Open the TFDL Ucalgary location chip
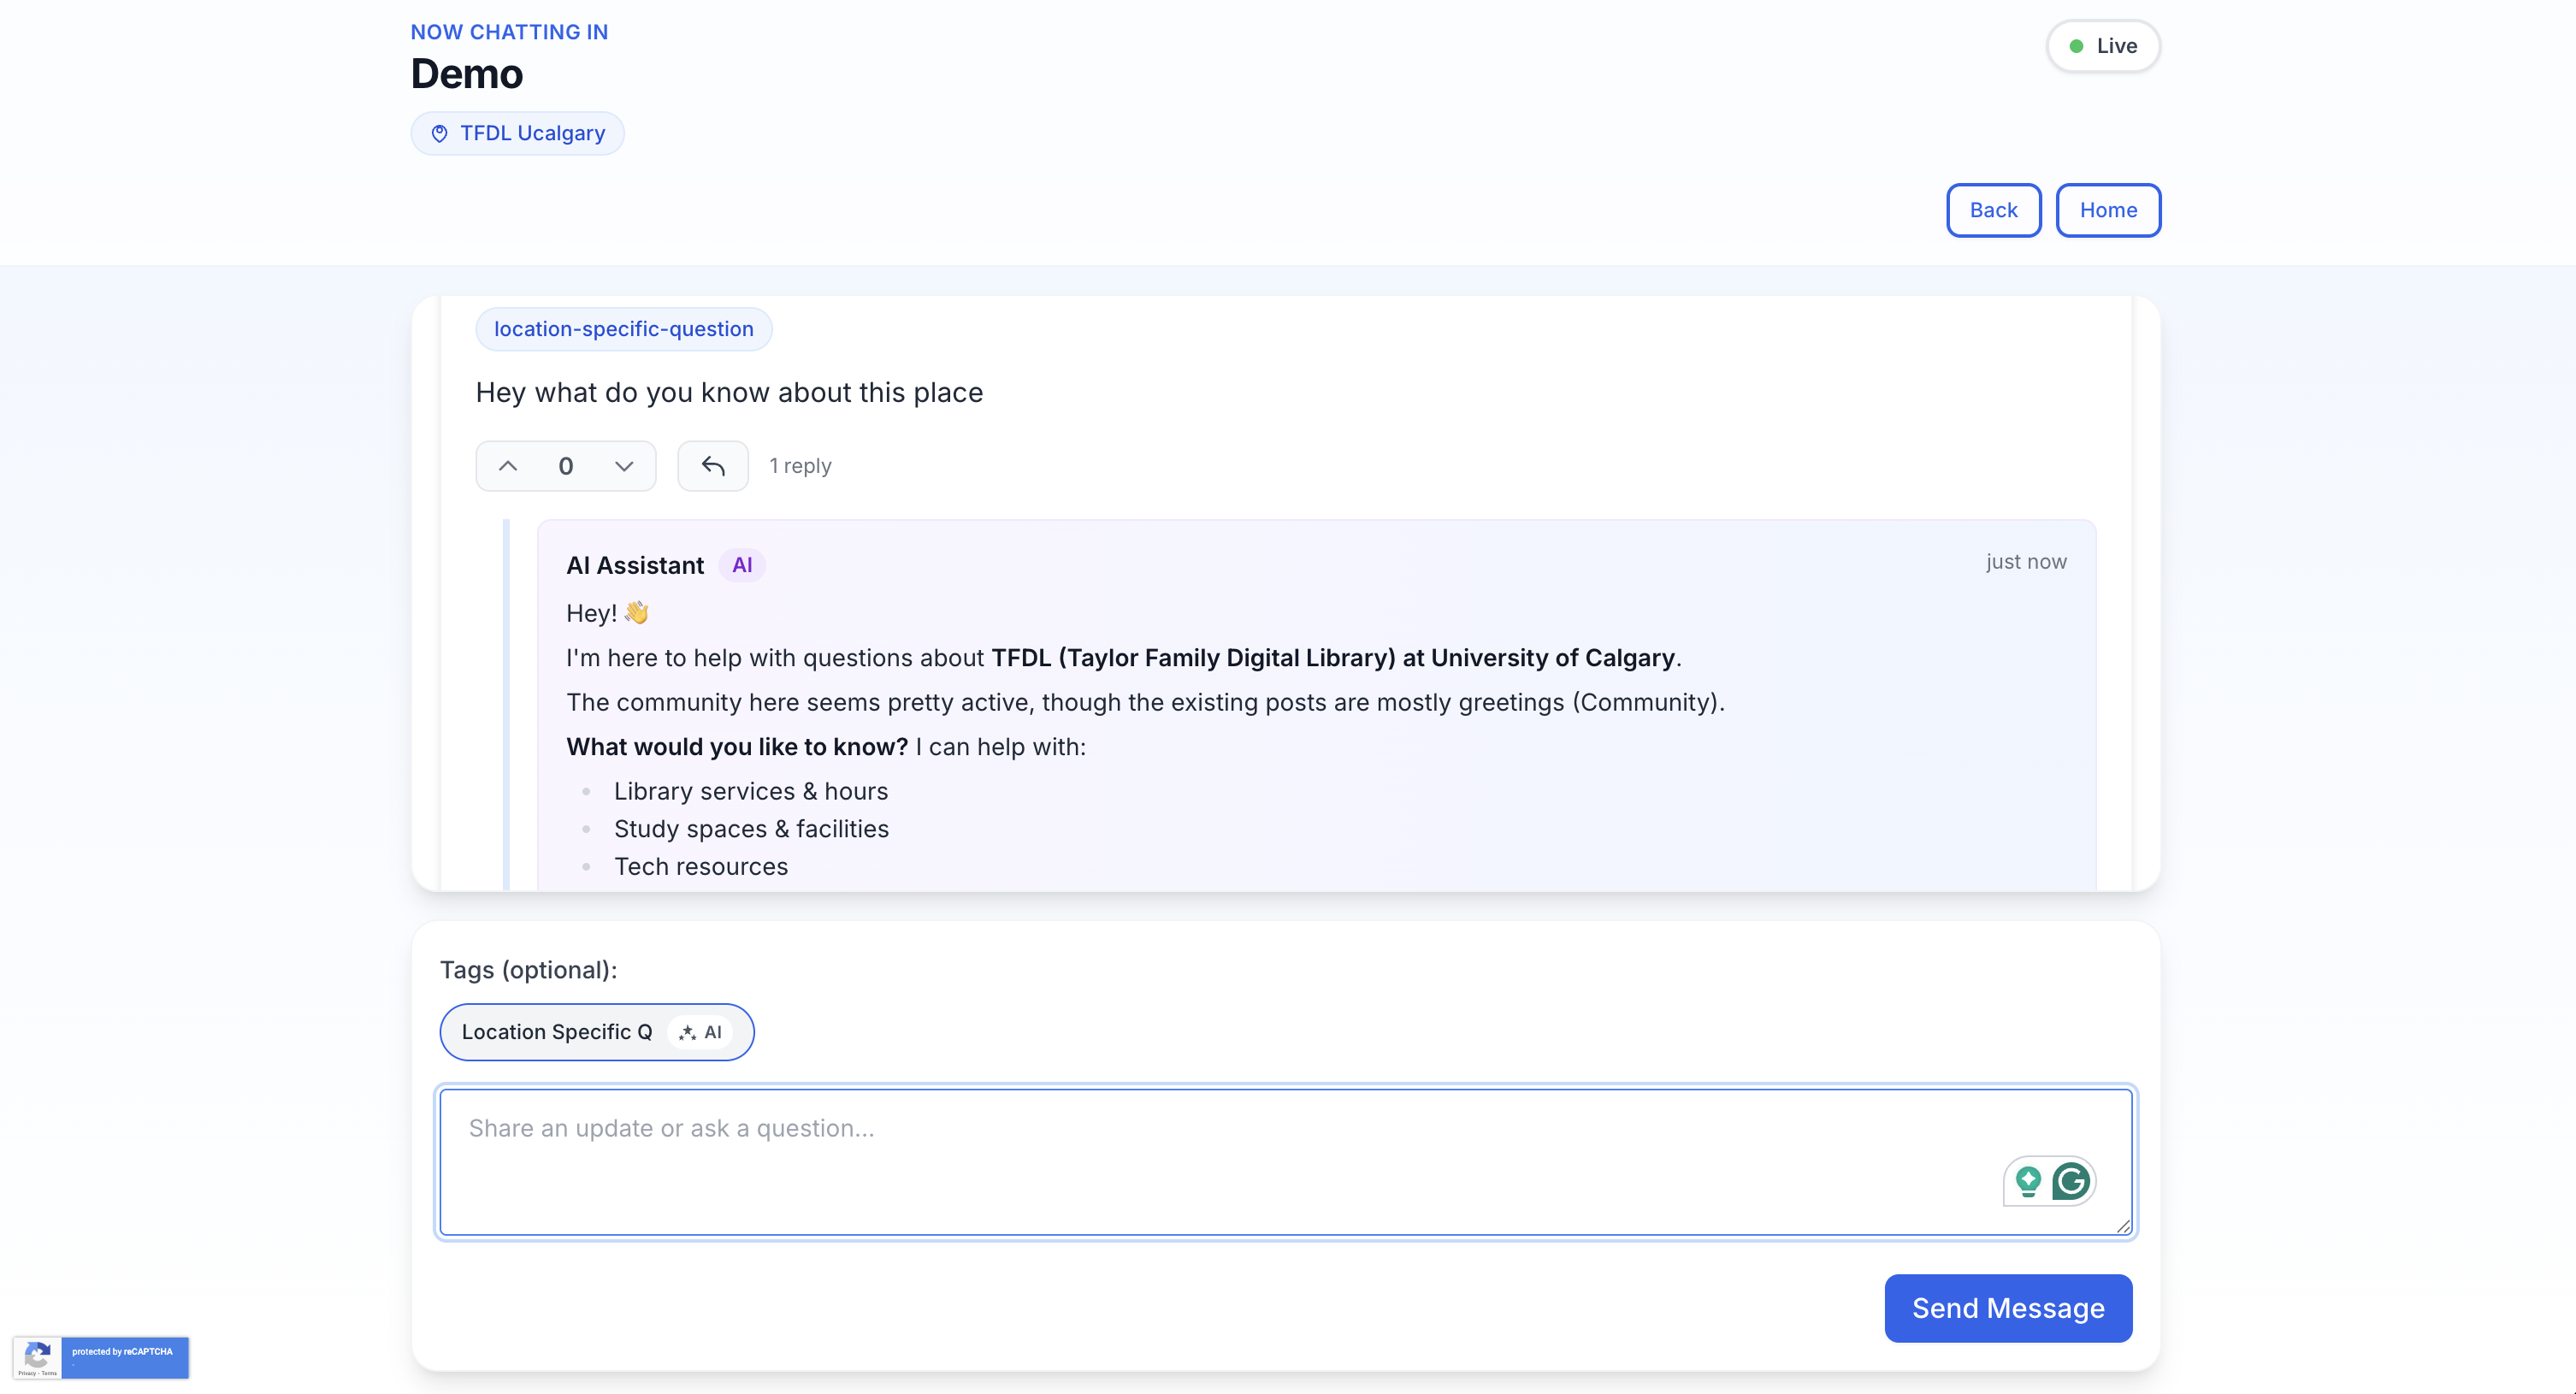 tap(531, 134)
